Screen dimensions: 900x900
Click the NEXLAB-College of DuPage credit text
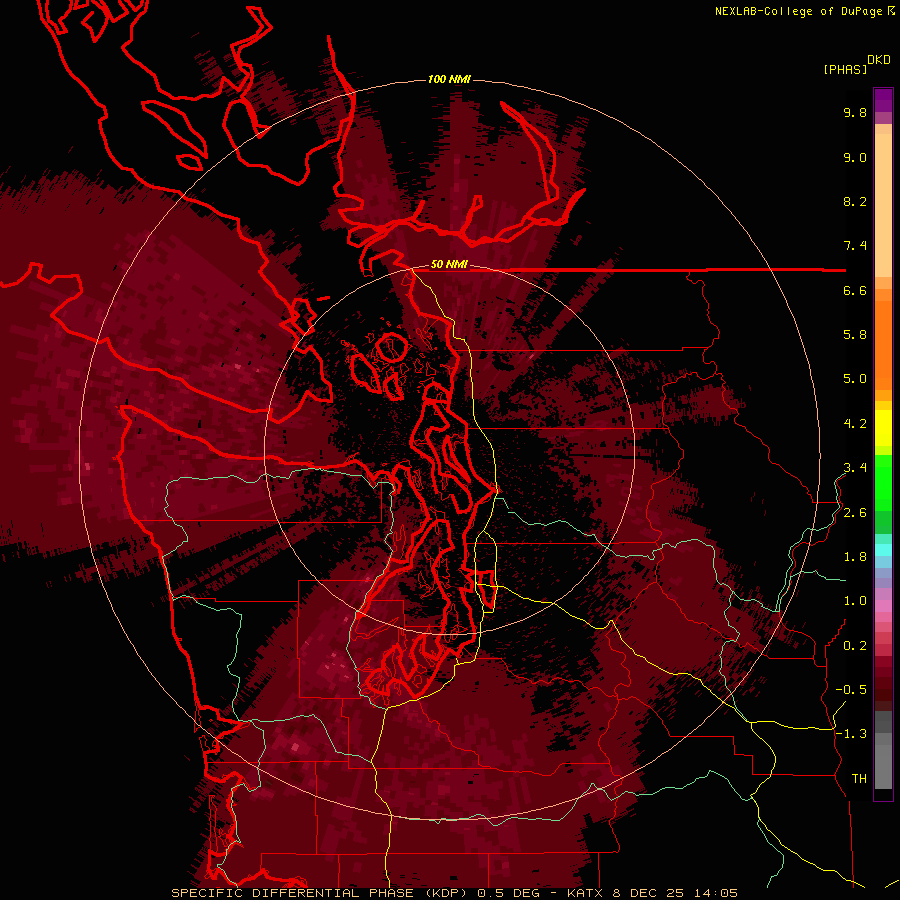799,11
